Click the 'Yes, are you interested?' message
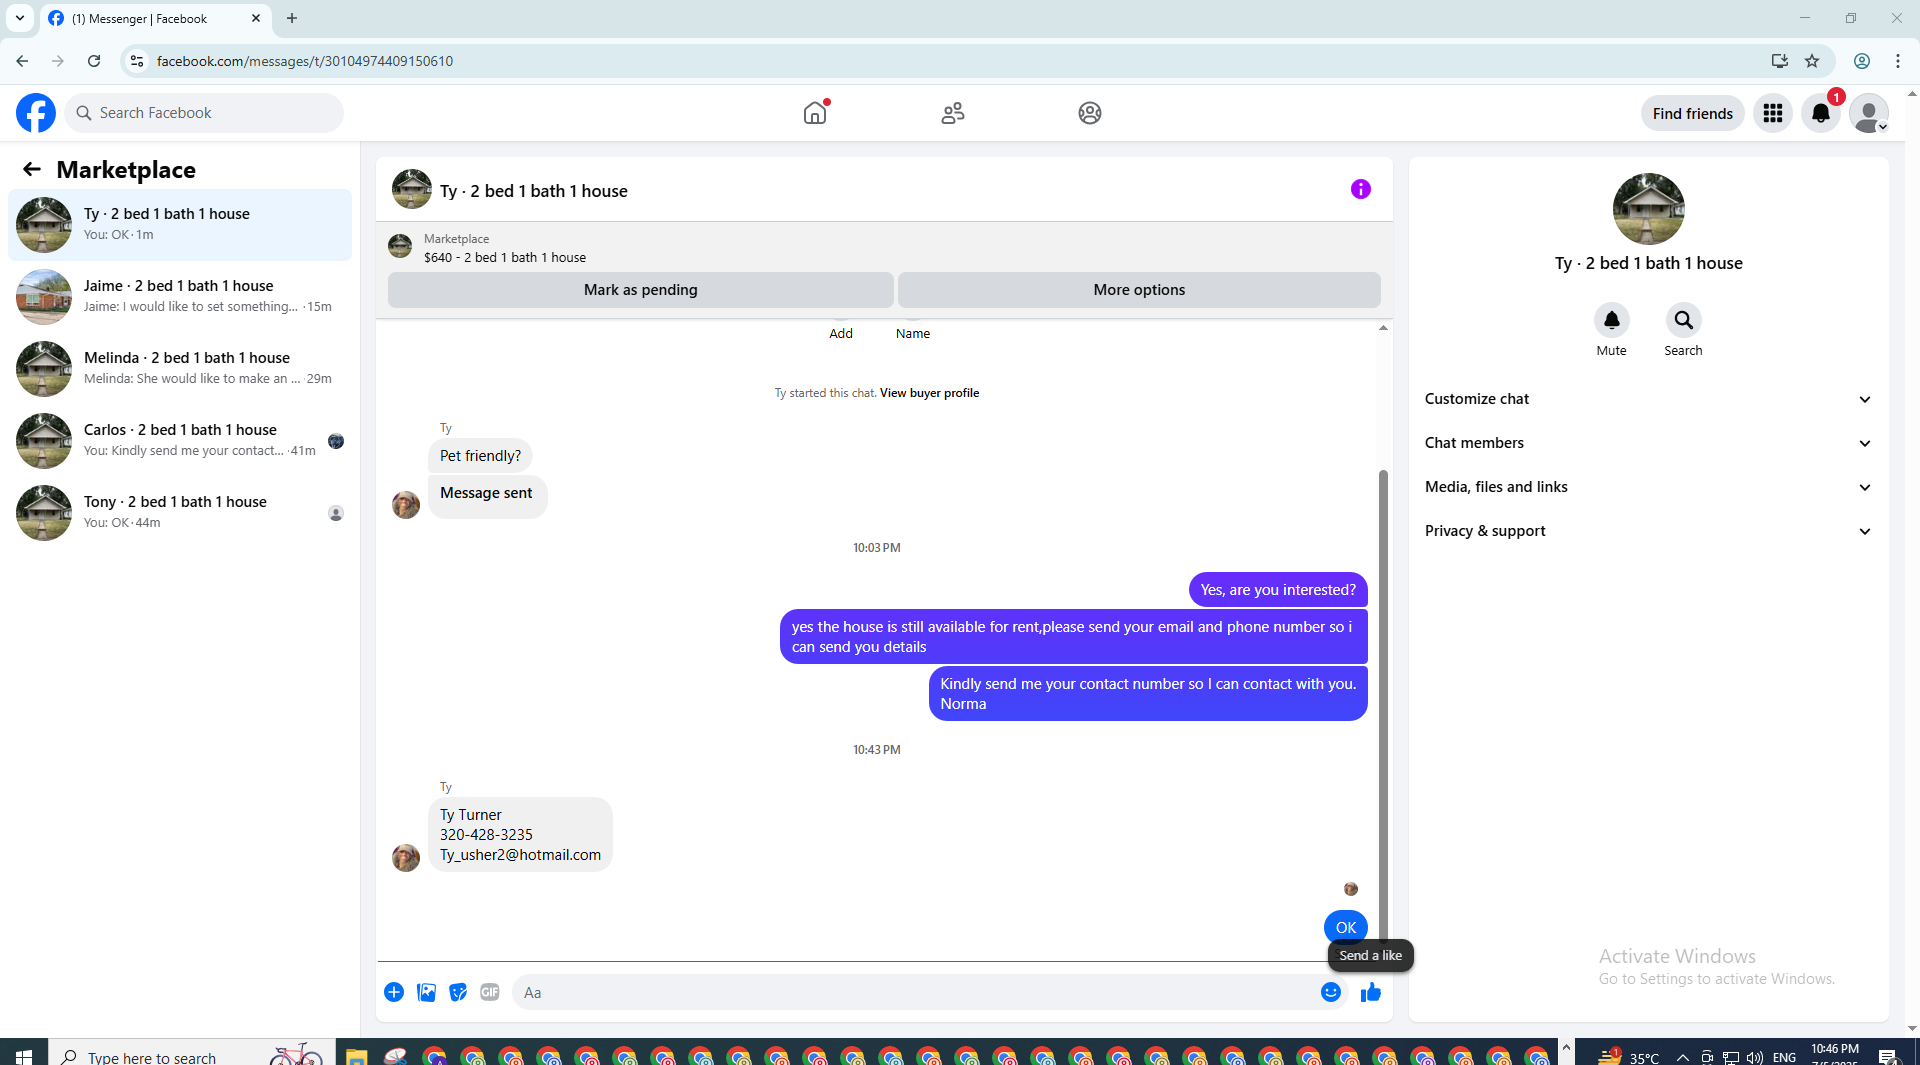This screenshot has height=1065, width=1920. pyautogui.click(x=1278, y=590)
